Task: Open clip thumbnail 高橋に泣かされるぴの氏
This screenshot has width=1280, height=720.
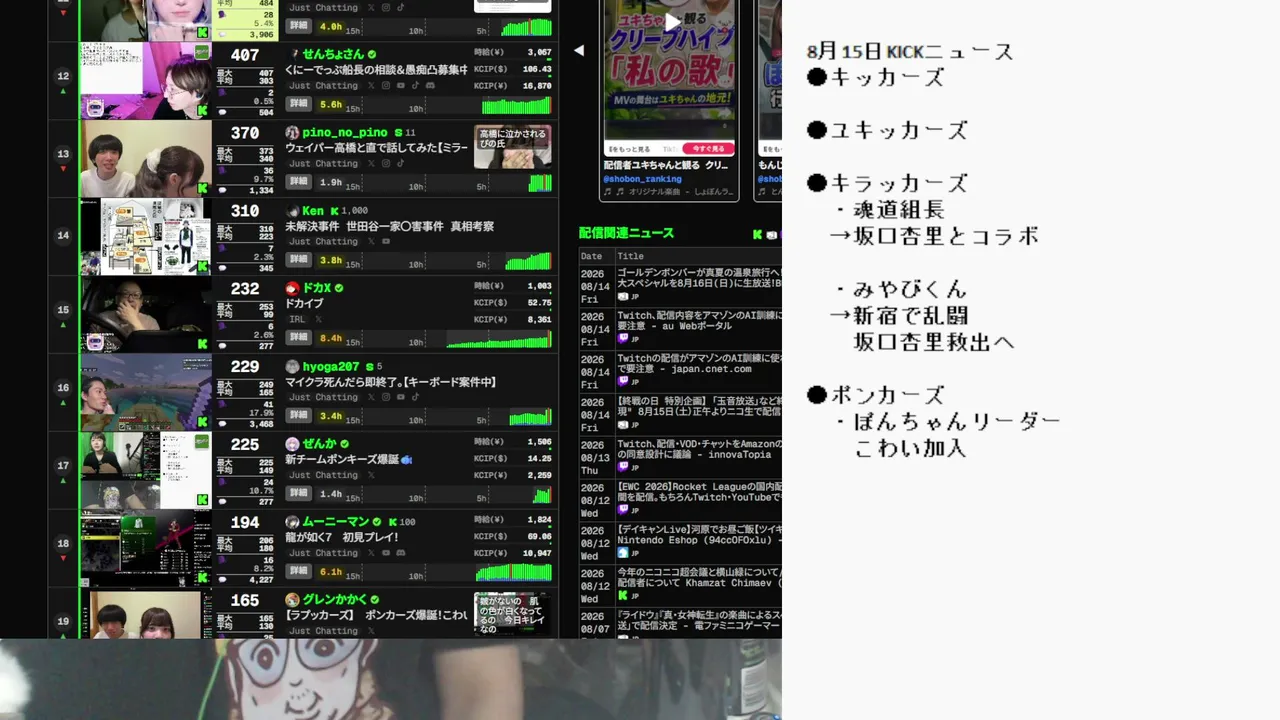Action: pos(513,146)
